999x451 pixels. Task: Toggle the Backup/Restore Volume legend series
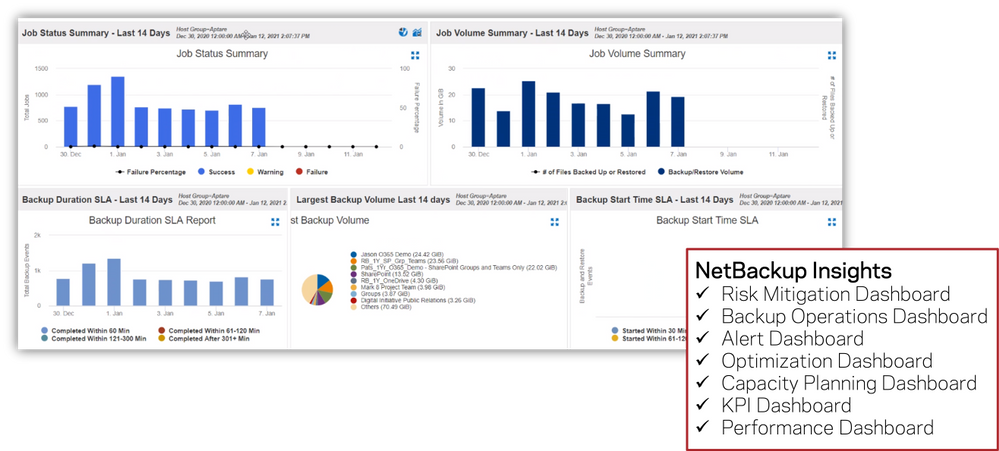click(x=700, y=172)
